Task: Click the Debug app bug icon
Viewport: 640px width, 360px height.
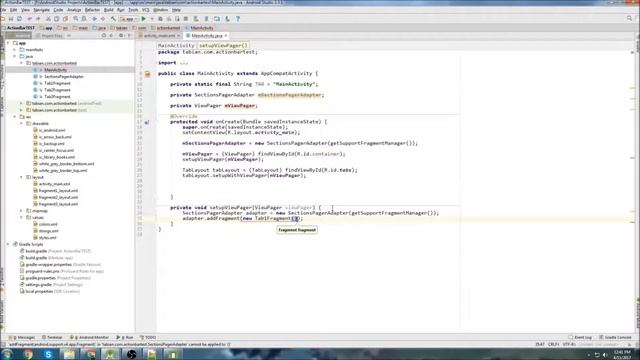Action: (x=160, y=19)
